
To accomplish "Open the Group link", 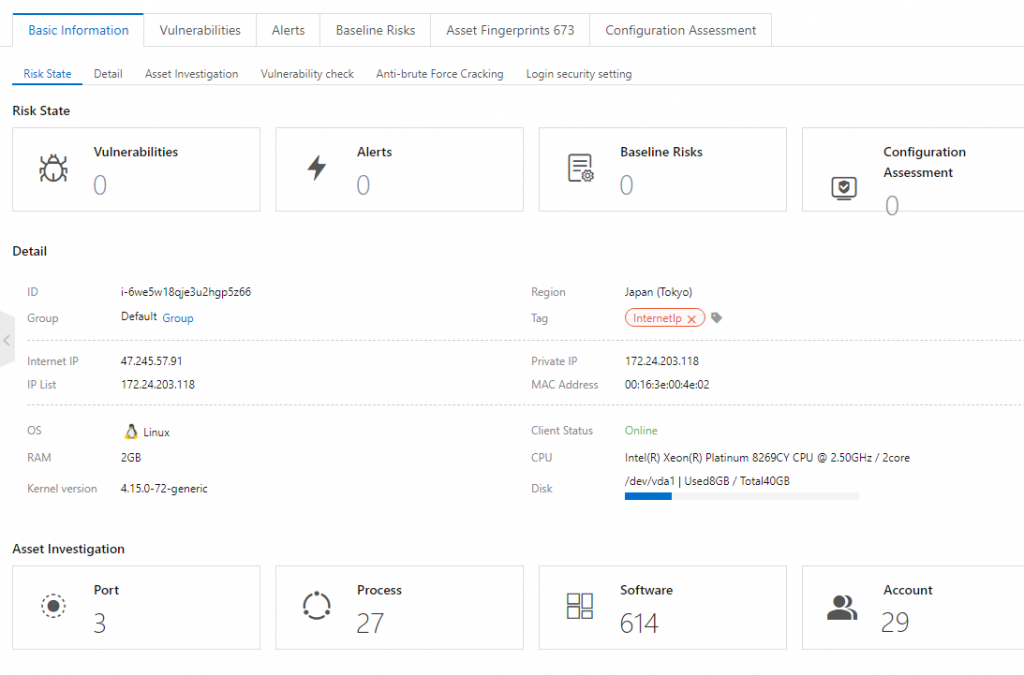I will 177,318.
